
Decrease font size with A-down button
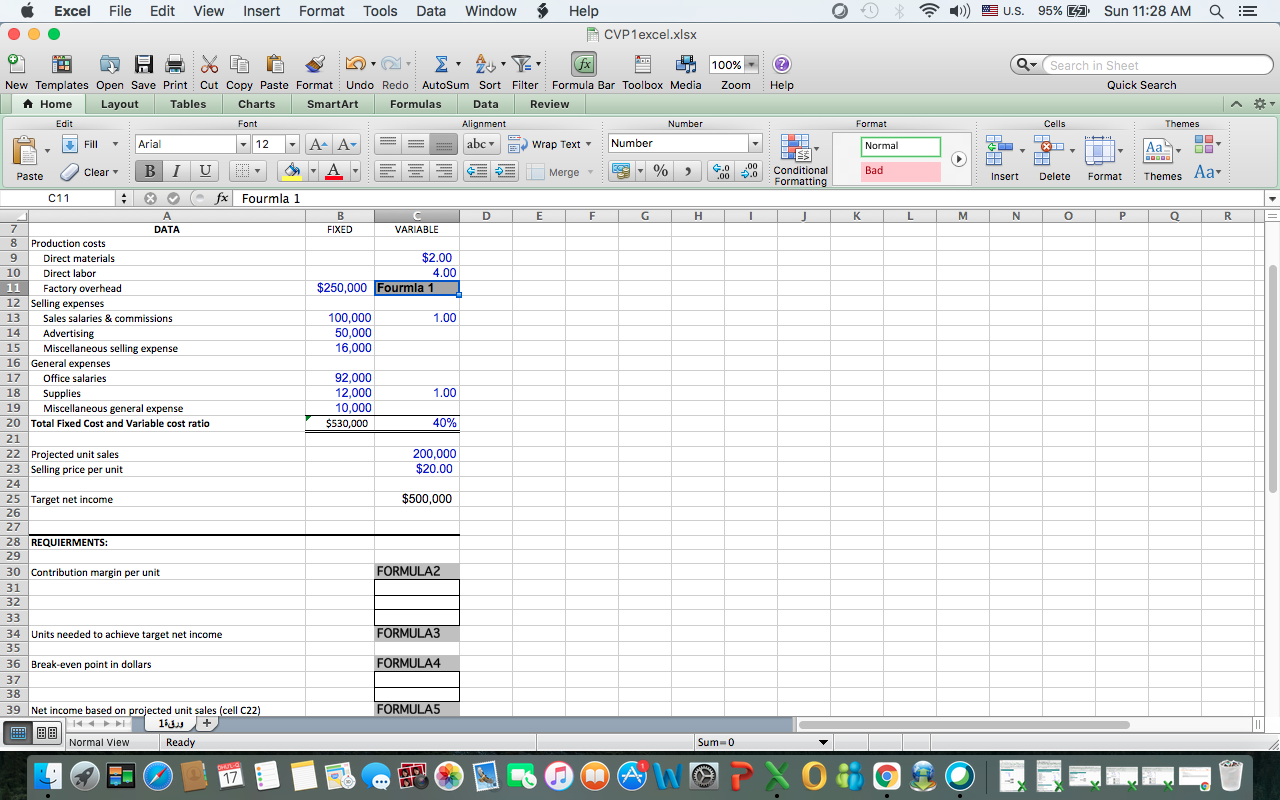click(x=346, y=144)
